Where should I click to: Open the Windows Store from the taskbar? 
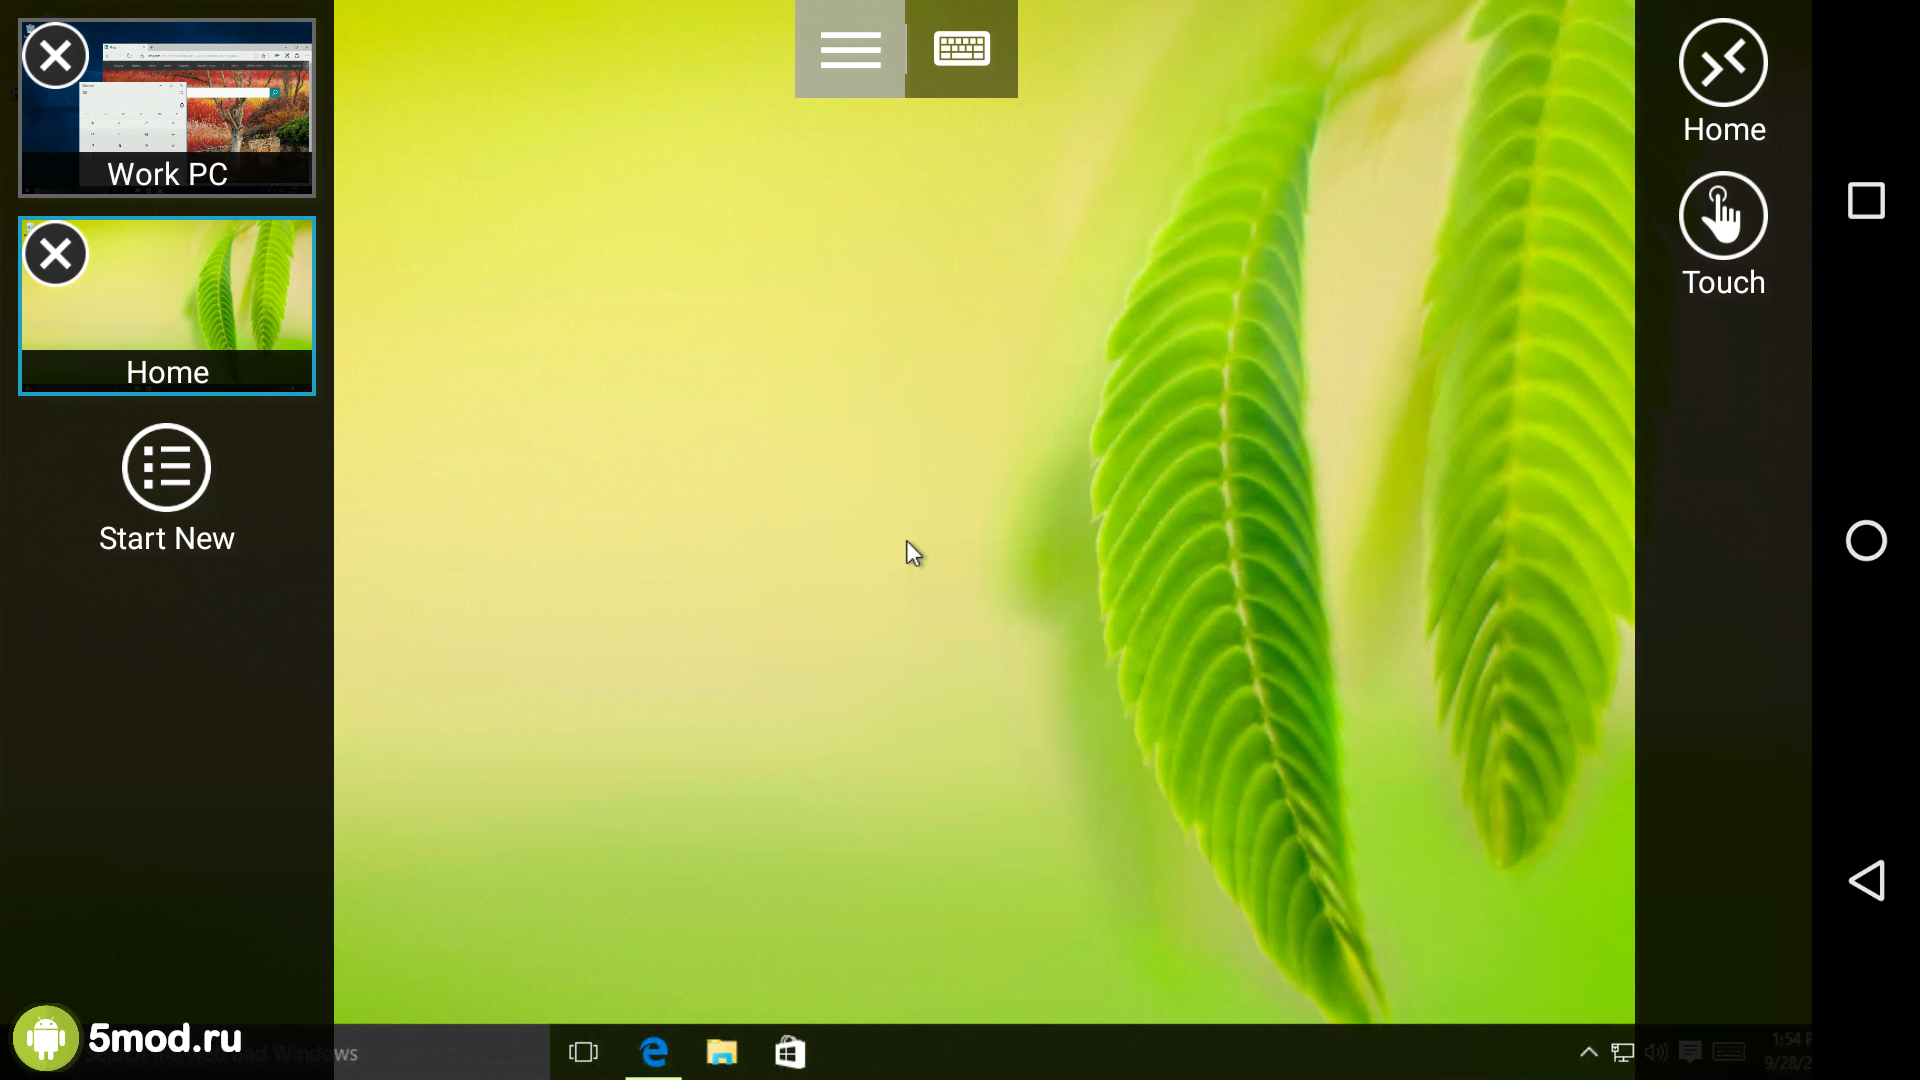[790, 1052]
